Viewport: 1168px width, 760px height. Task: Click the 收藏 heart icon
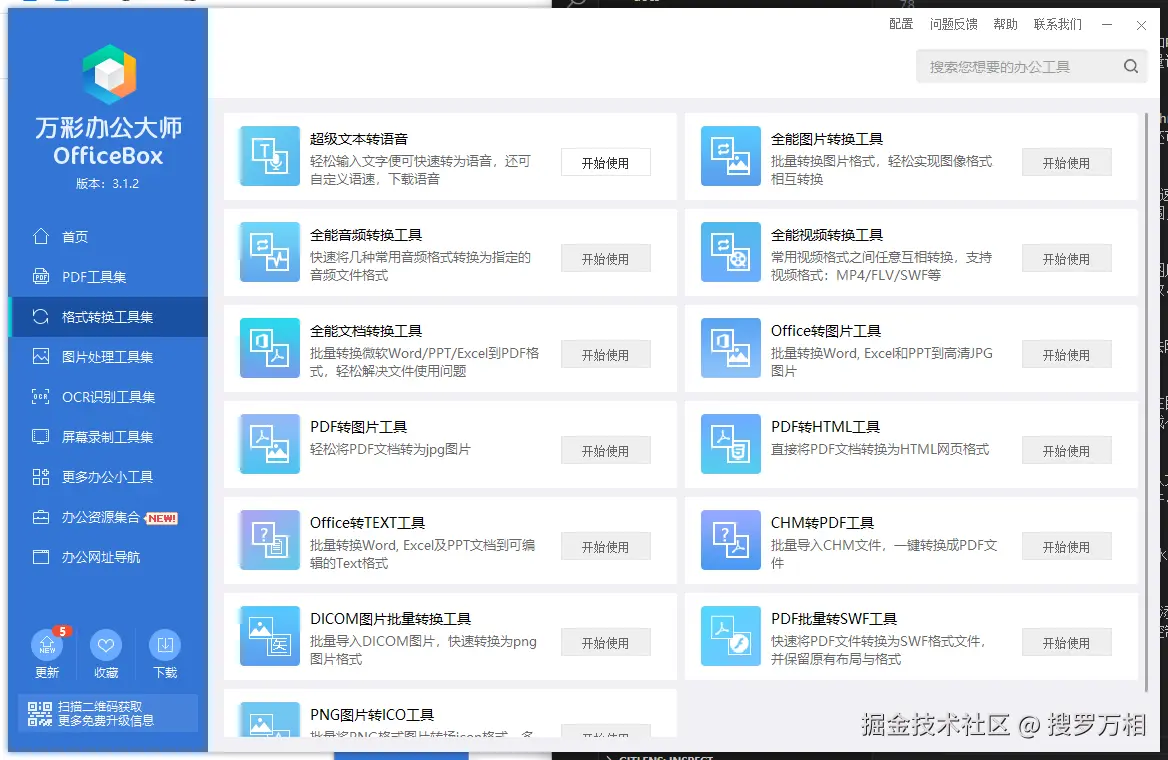pos(106,646)
